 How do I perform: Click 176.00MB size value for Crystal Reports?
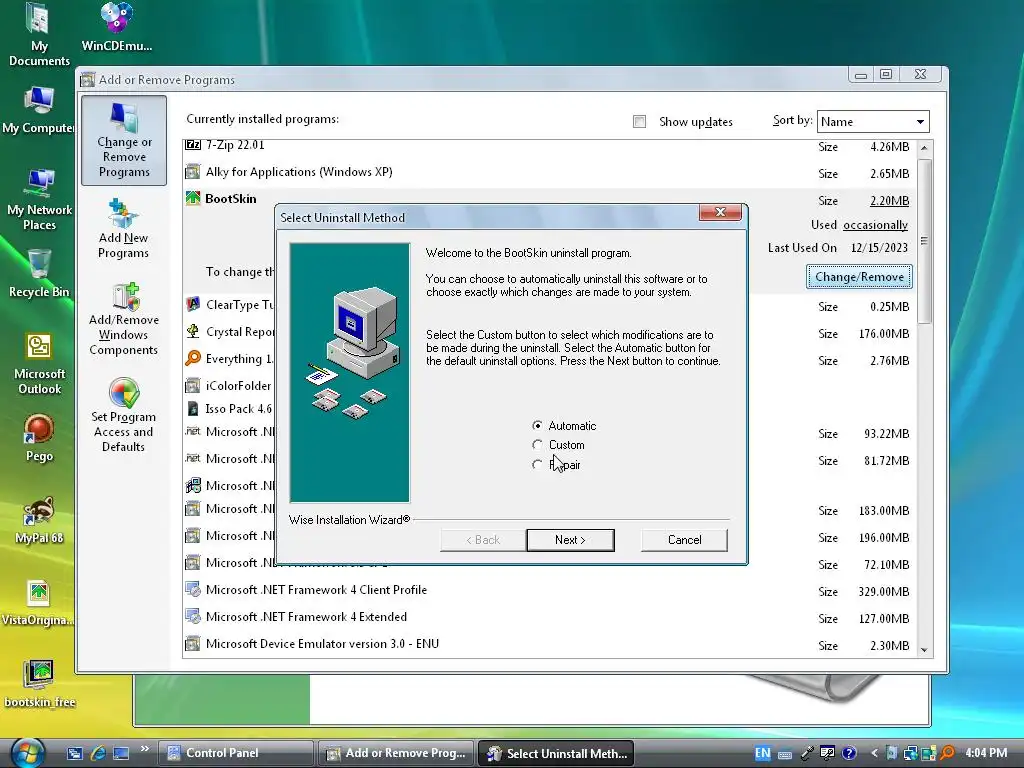click(884, 334)
